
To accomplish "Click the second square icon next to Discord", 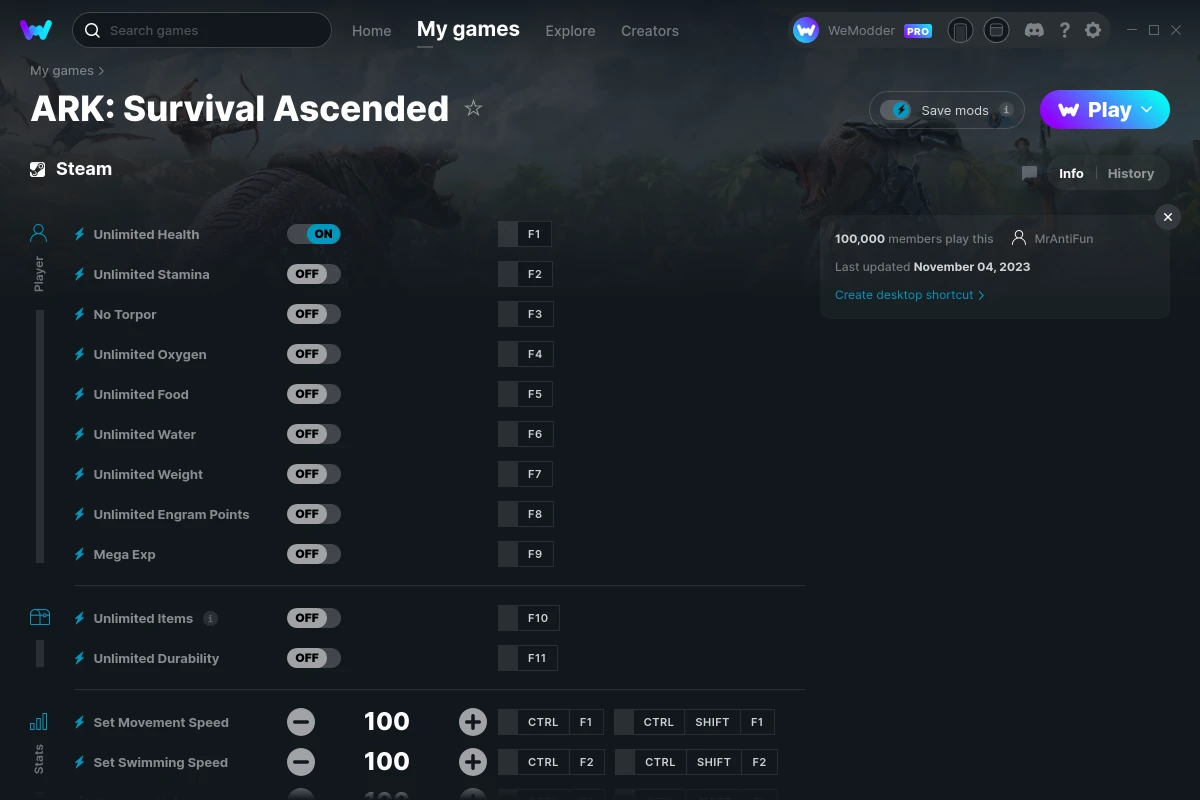I will pos(996,30).
